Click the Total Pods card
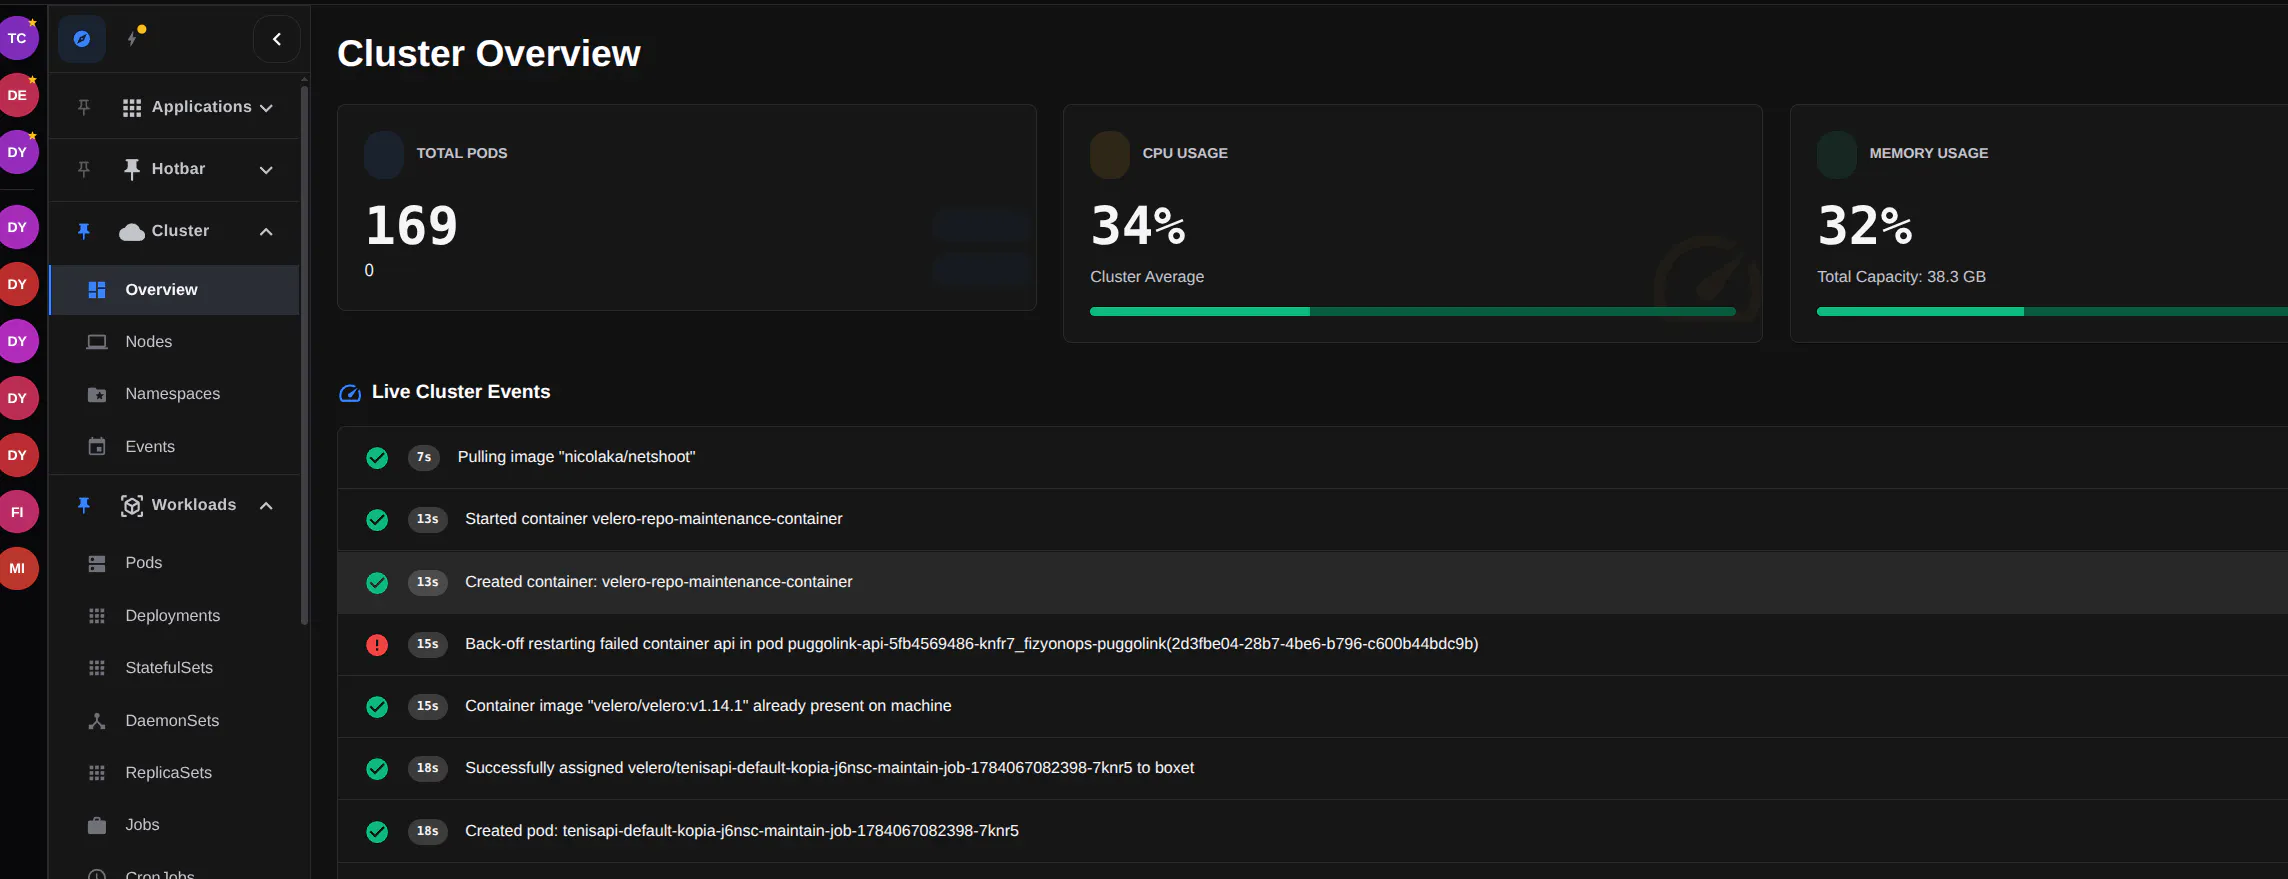The image size is (2288, 879). coord(687,207)
